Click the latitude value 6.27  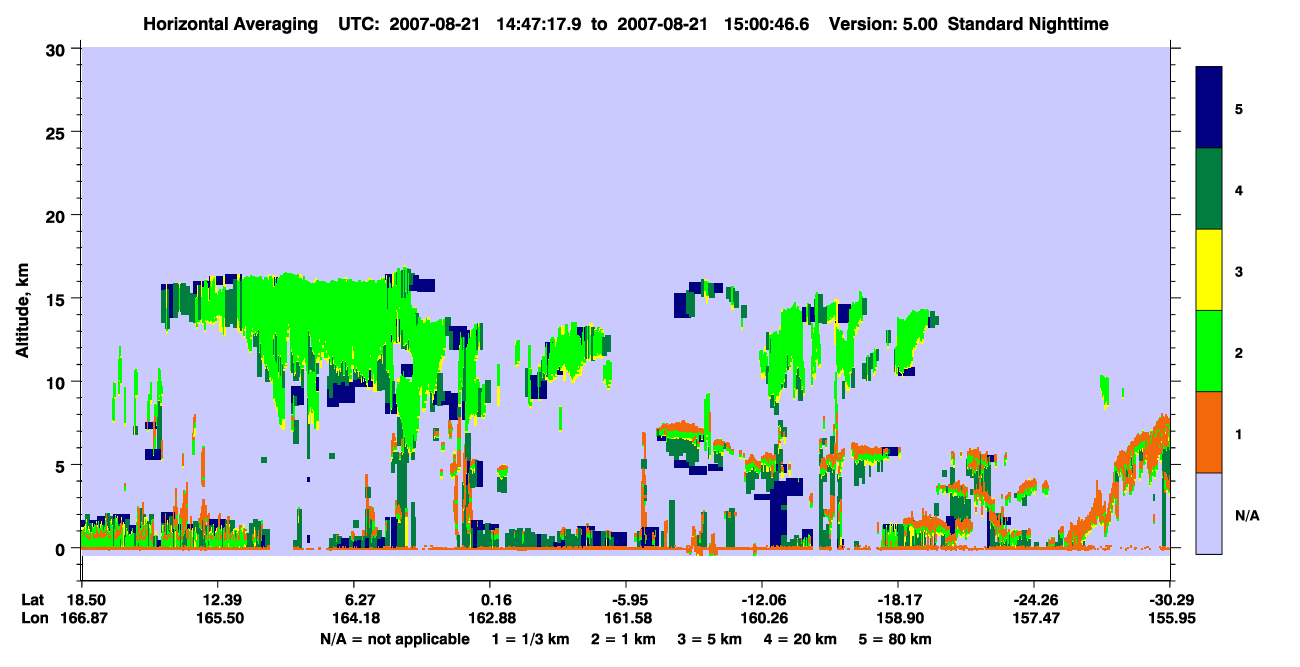[357, 599]
